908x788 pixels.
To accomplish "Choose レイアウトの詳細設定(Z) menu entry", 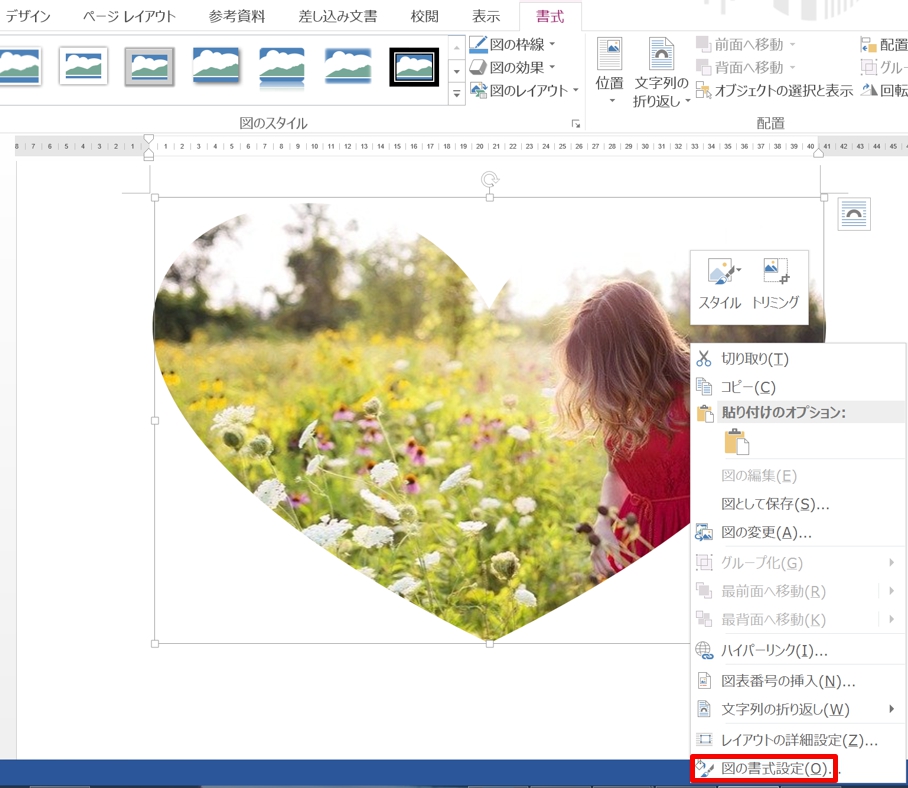I will click(799, 739).
